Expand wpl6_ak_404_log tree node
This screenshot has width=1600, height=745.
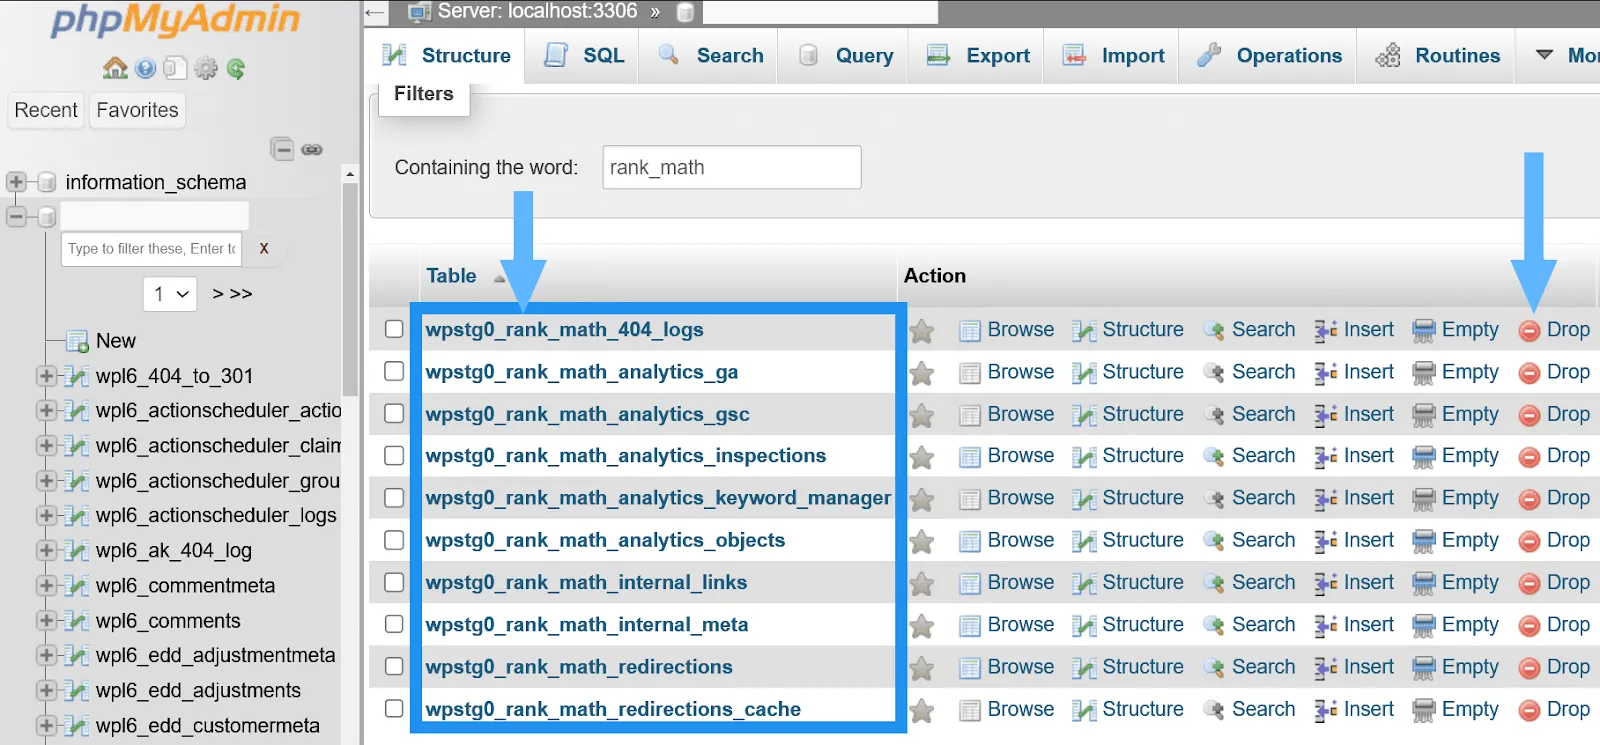pos(46,550)
